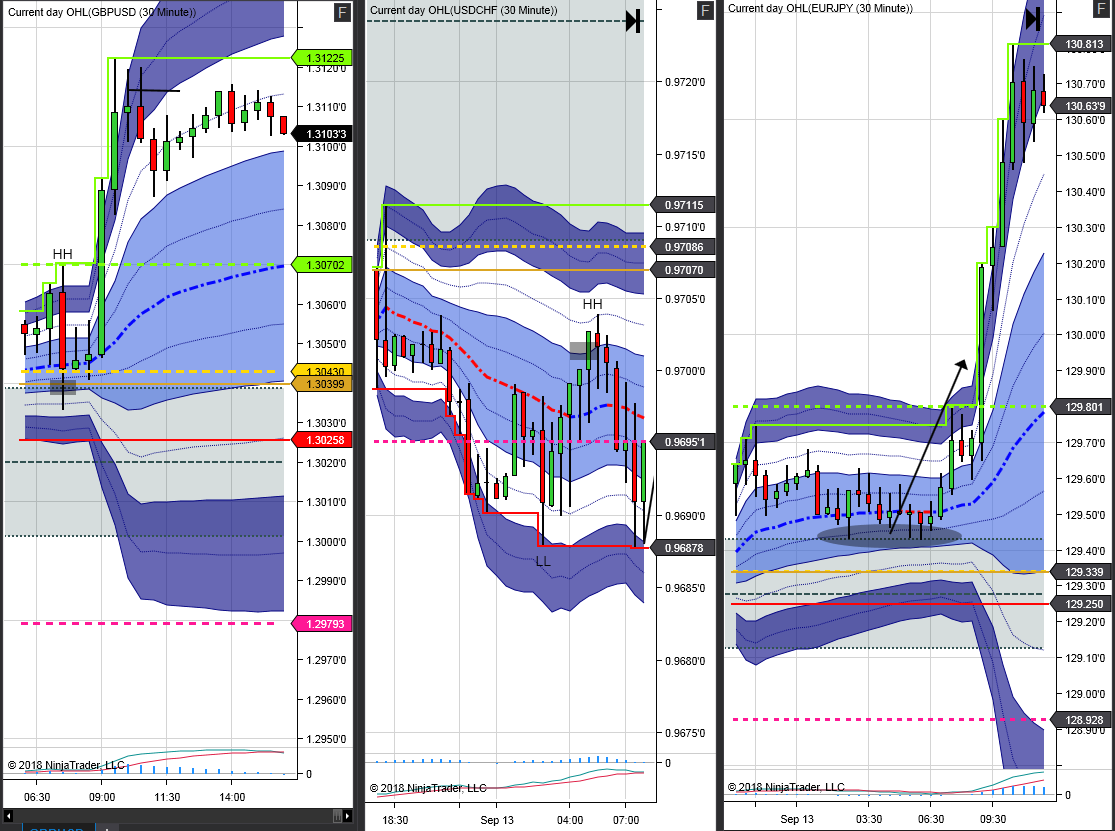The width and height of the screenshot is (1115, 831).
Task: Click the 0.97070 price marker
Action: [683, 271]
